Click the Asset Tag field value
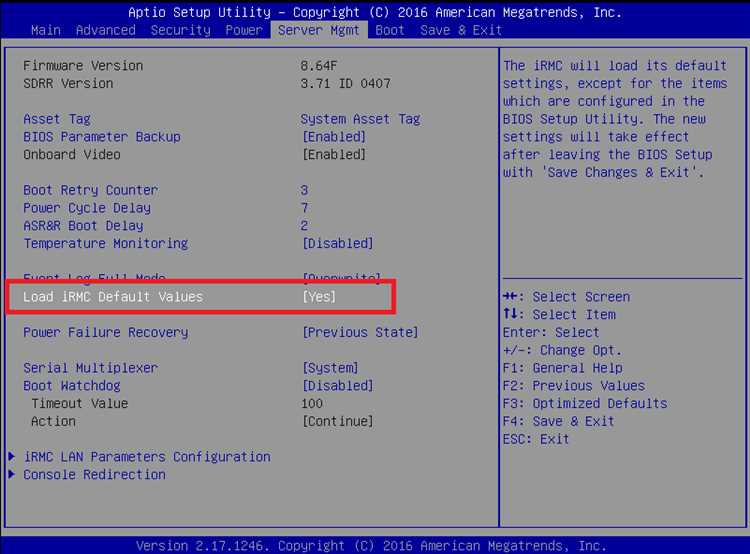The image size is (750, 554). tap(360, 119)
